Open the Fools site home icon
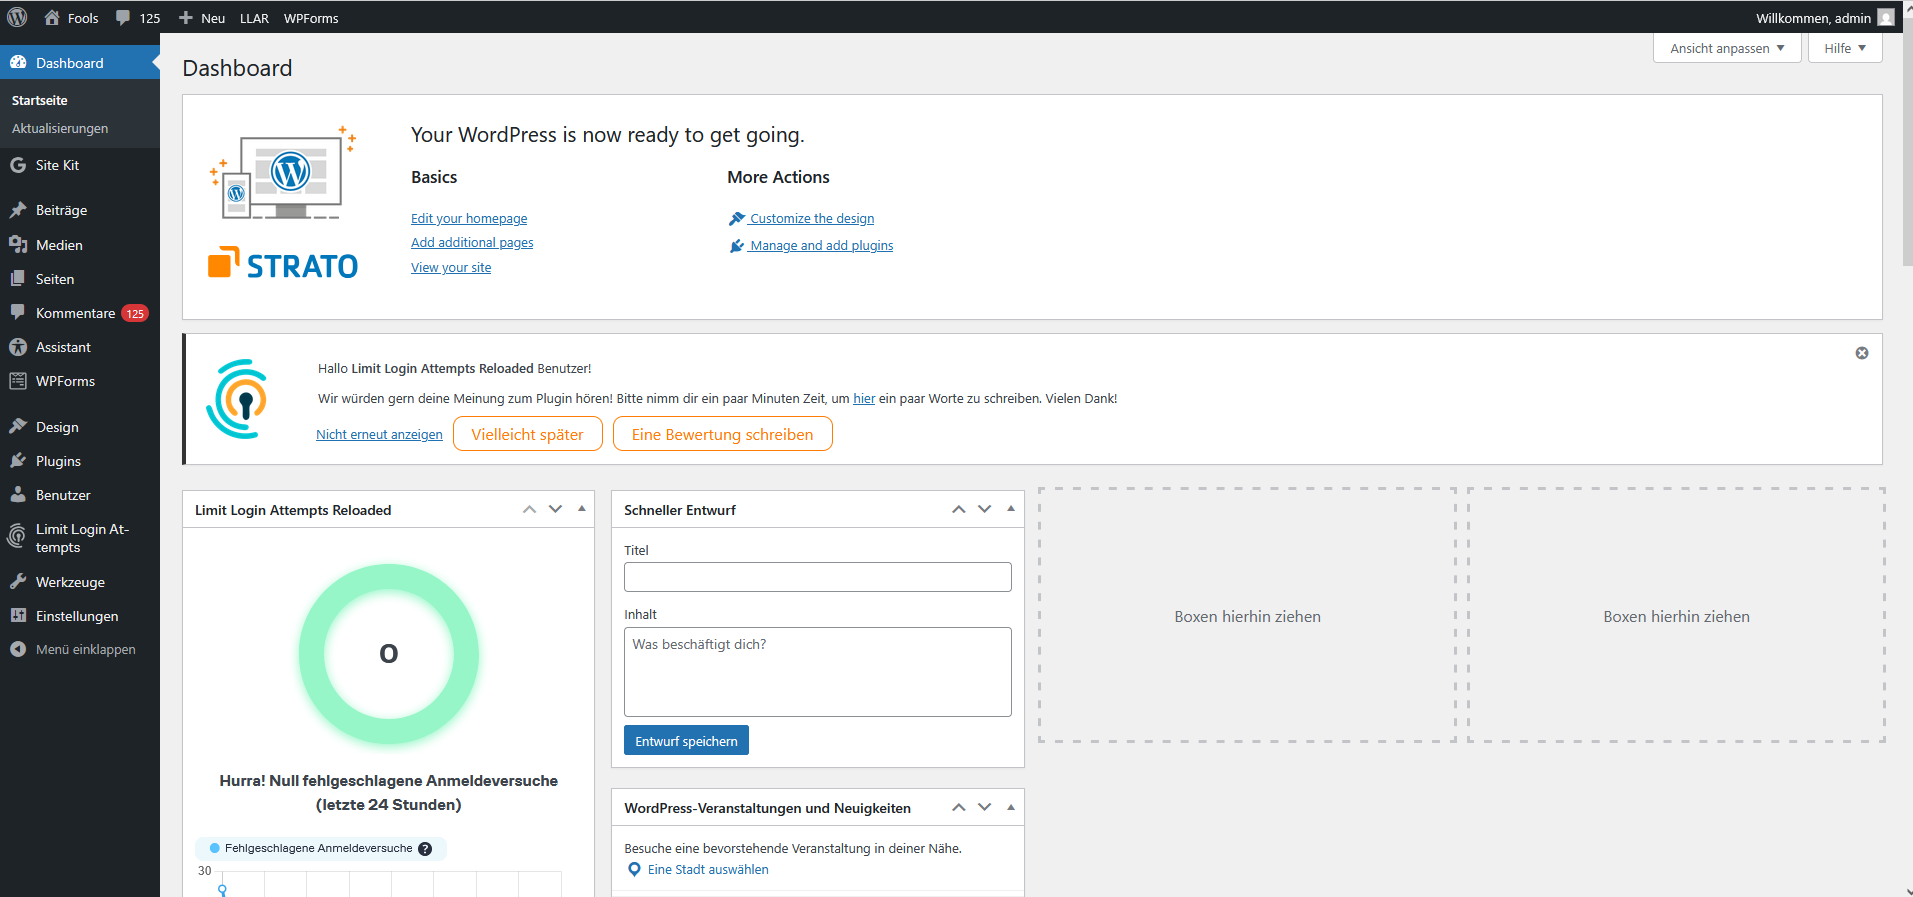Viewport: 1913px width, 897px height. (x=52, y=17)
